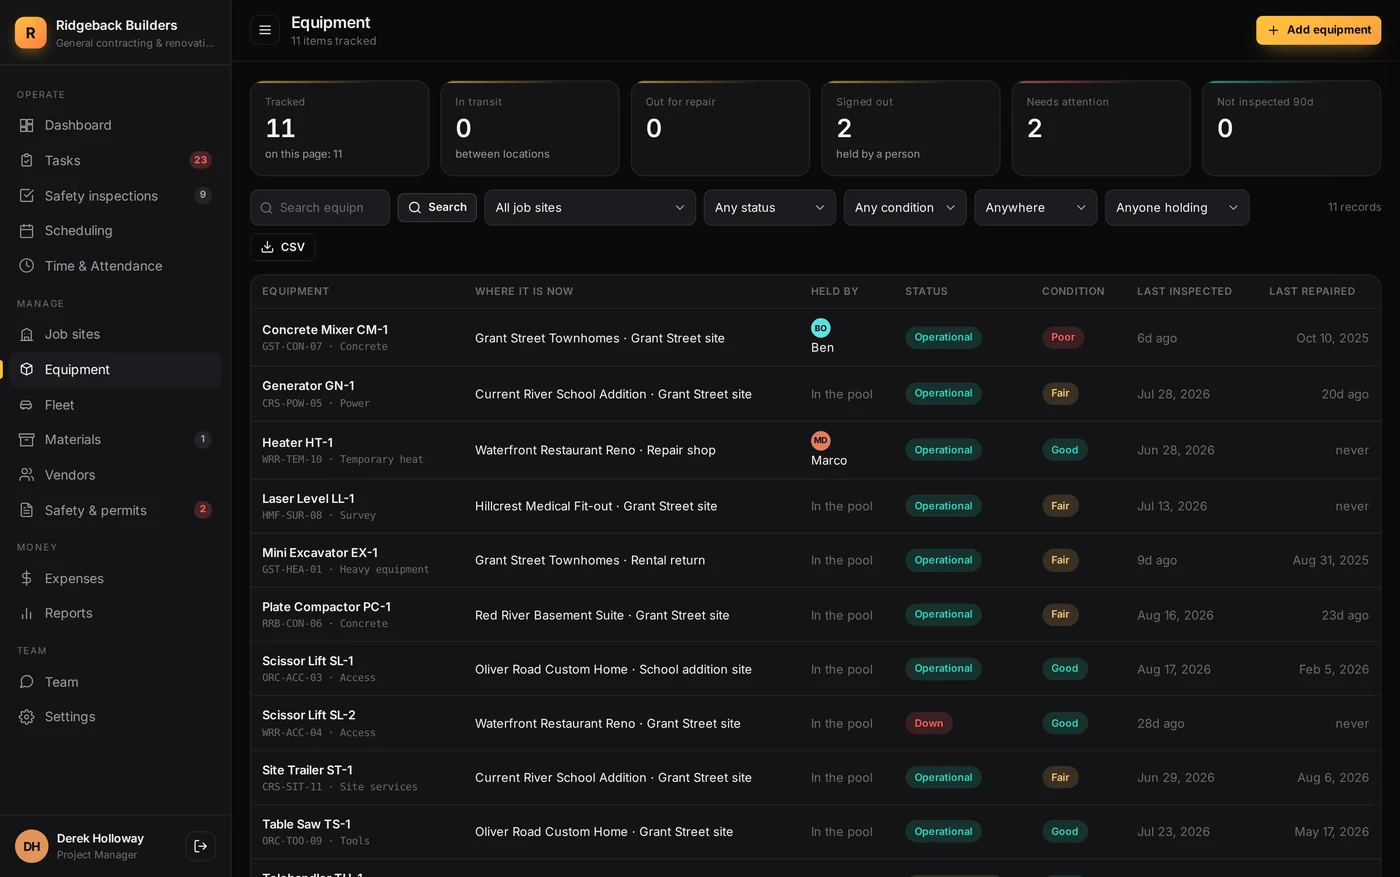
Task: Click the Needs attention summary card
Action: pos(1101,128)
